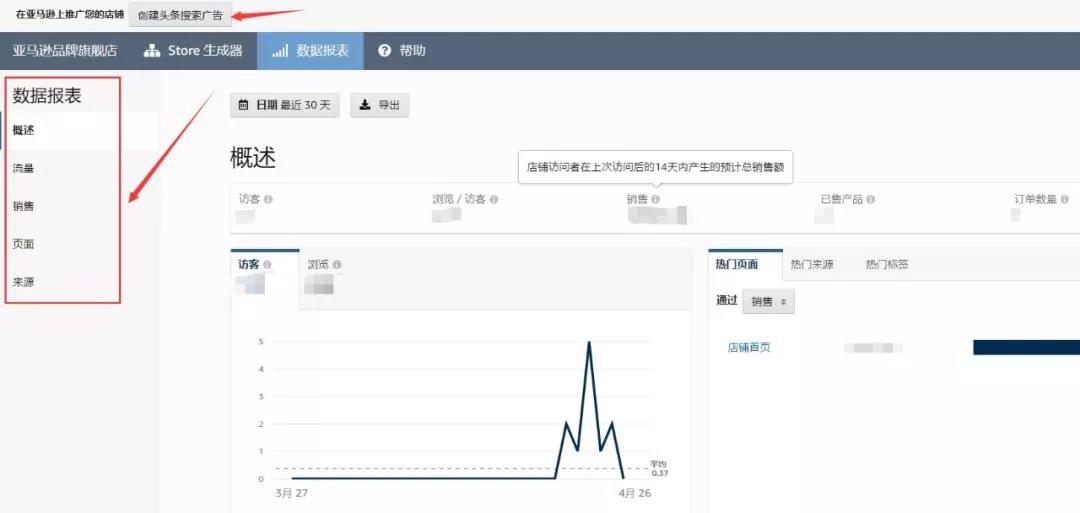Expand the 通过 销售 sort dropdown
This screenshot has width=1080, height=513.
coord(768,301)
